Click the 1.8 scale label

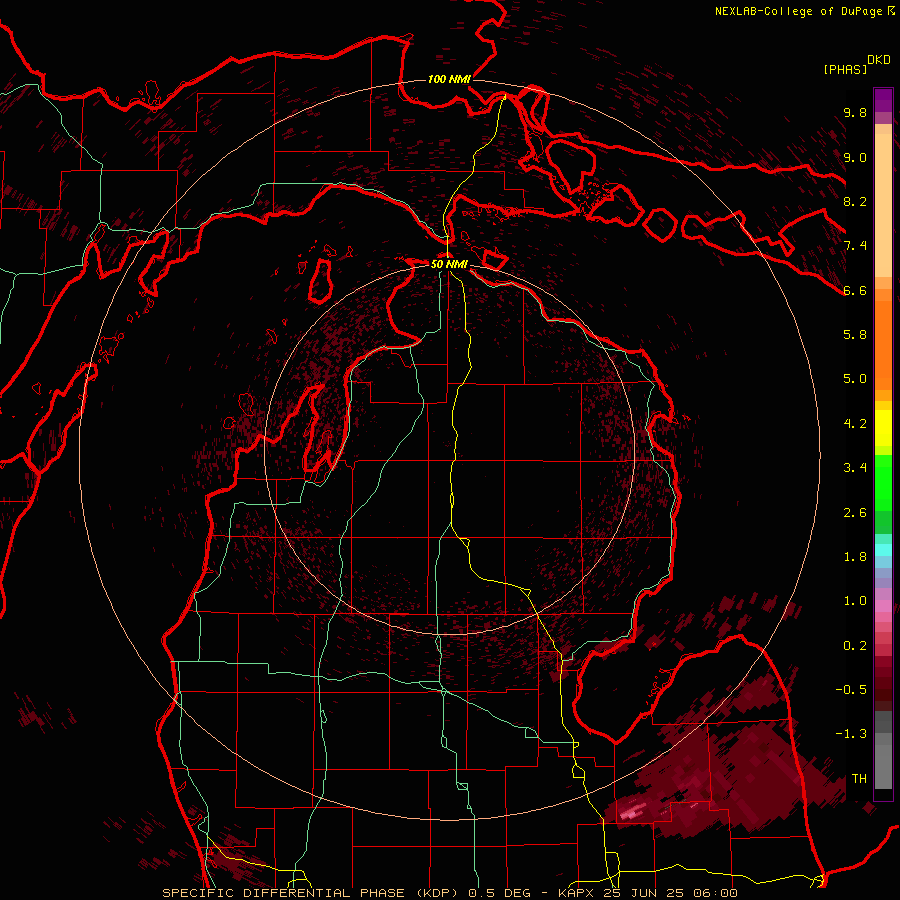pos(855,557)
